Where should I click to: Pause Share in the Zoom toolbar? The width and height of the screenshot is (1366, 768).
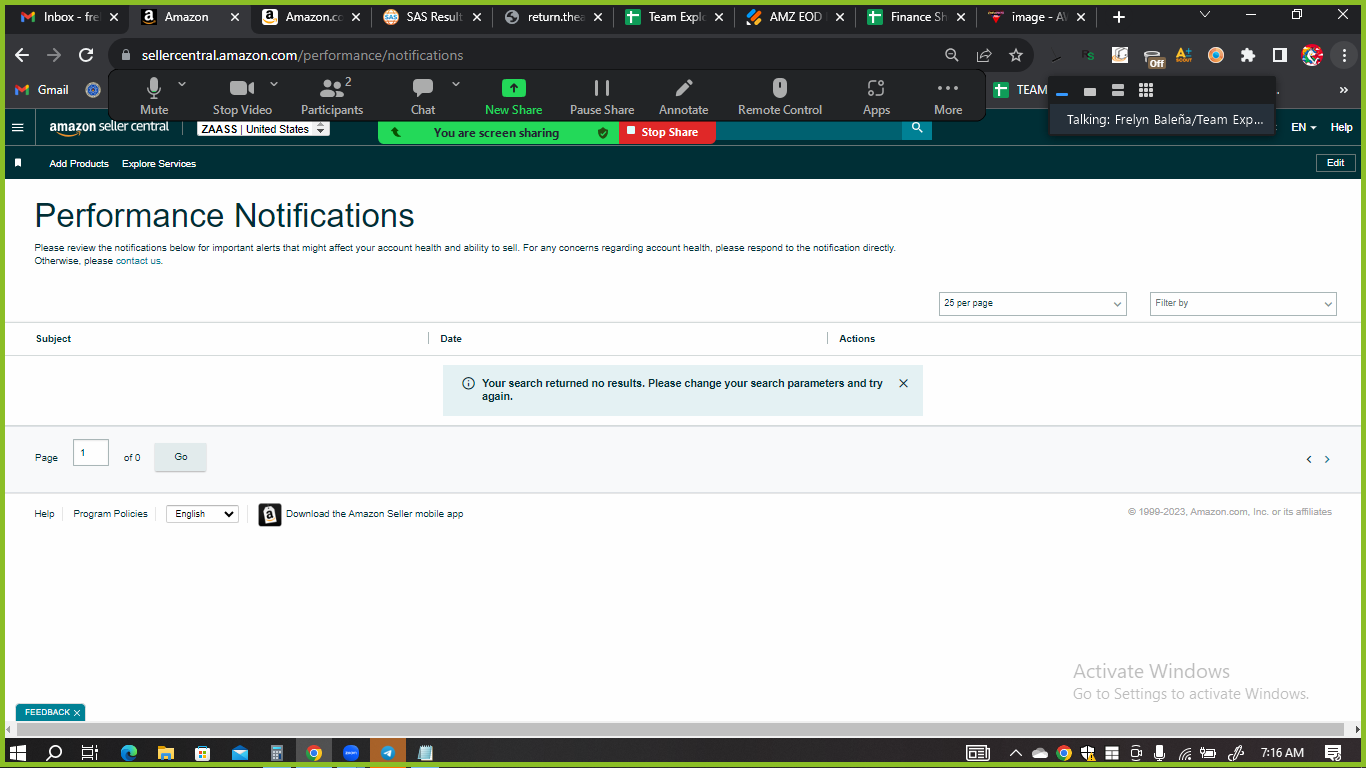pyautogui.click(x=602, y=97)
